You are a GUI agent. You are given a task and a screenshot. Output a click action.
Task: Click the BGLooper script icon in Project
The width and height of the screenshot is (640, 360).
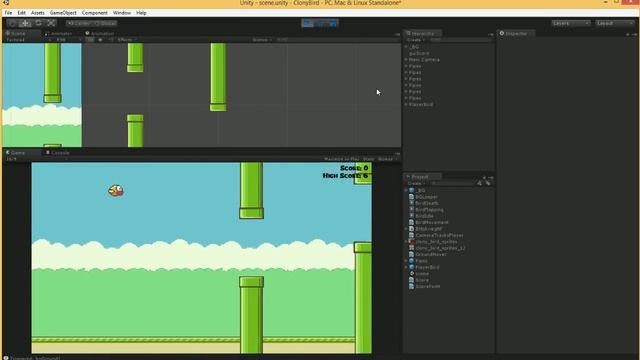[x=411, y=197]
